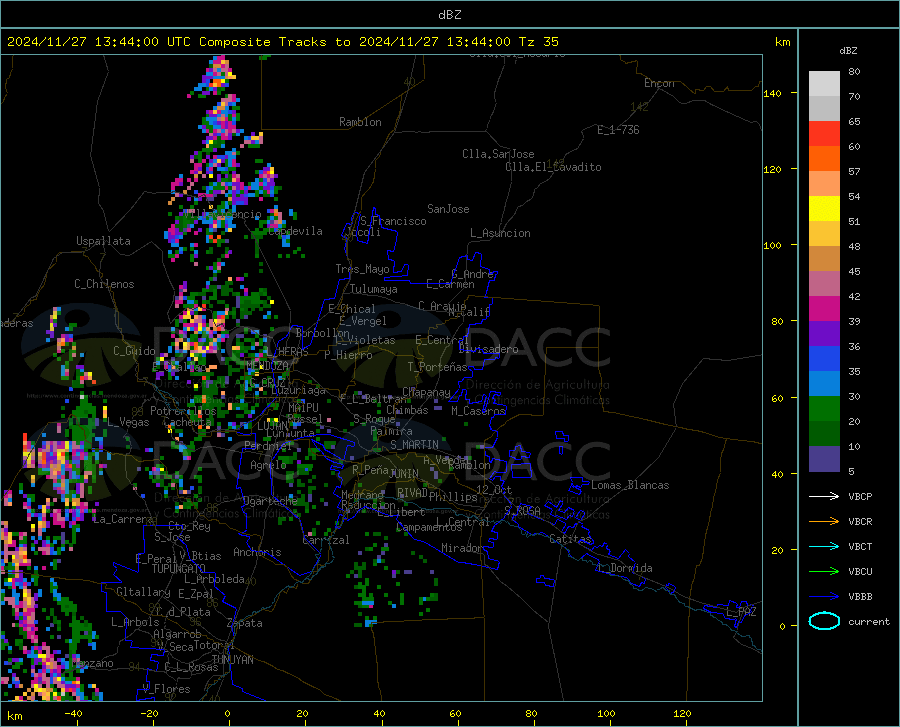
Task: Click the Uspallata town label
Action: pos(103,241)
